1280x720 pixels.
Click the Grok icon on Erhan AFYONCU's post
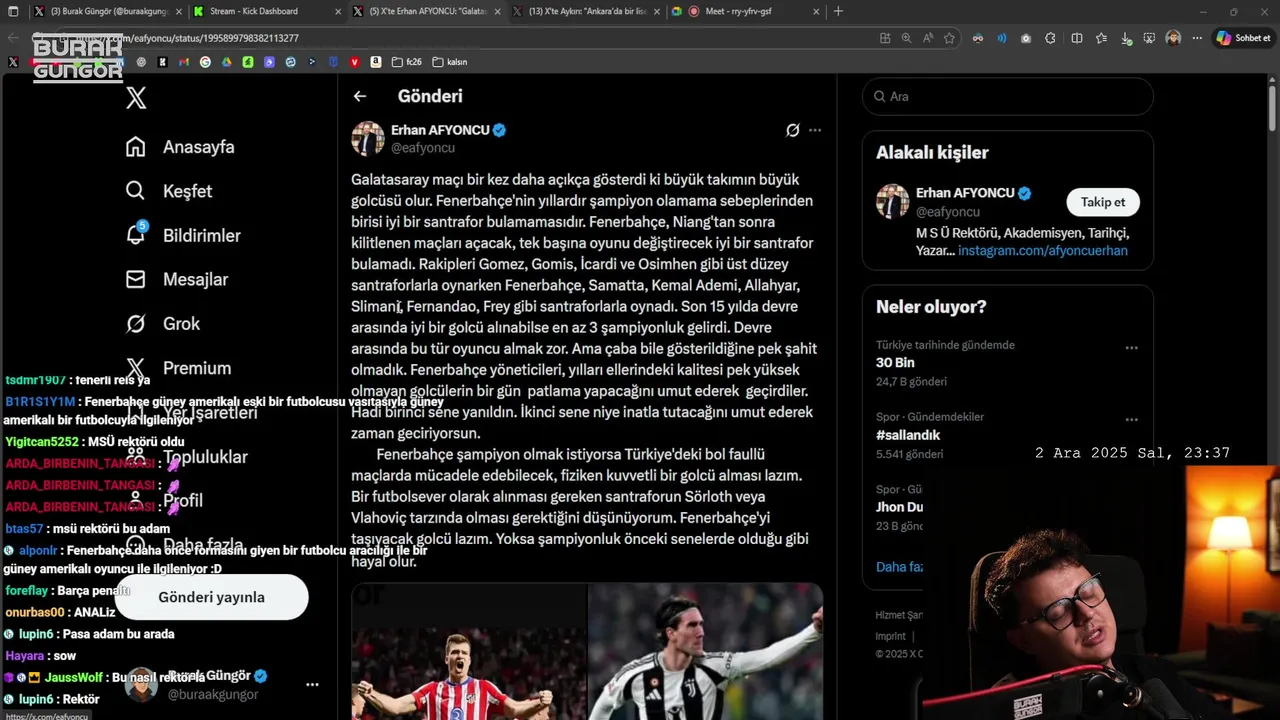[x=792, y=130]
